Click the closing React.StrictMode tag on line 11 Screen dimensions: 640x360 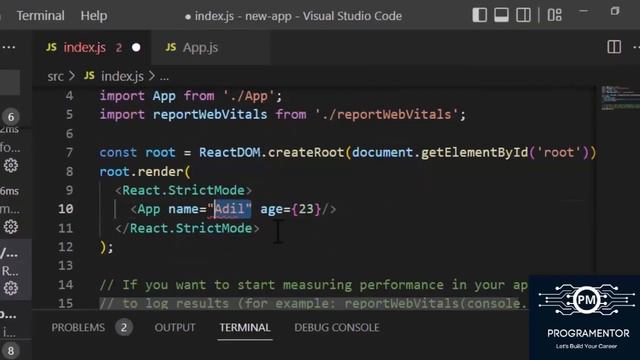pos(187,228)
